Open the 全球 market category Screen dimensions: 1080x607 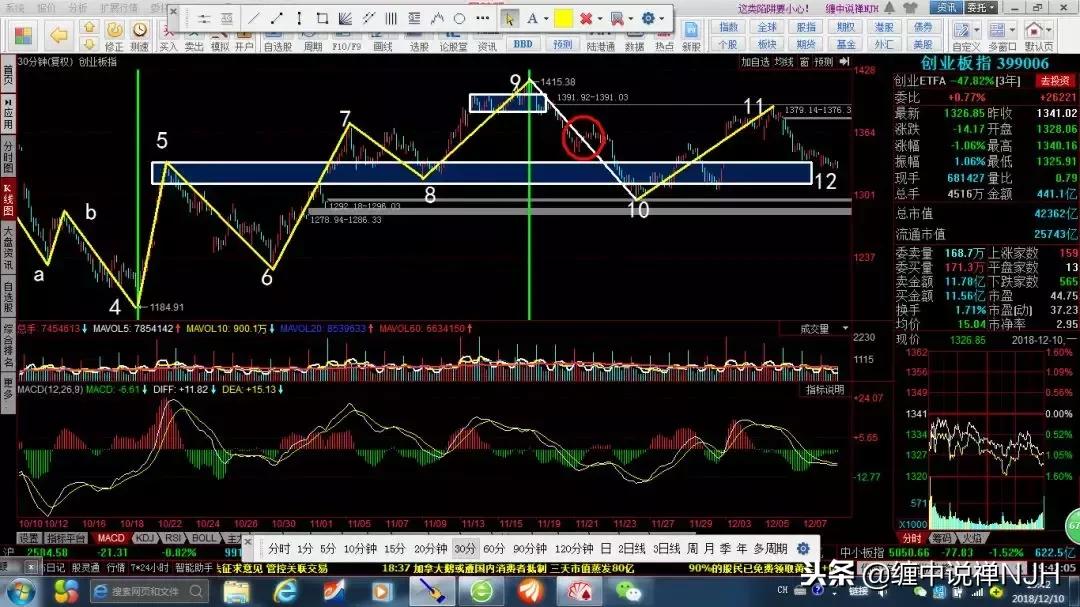pos(767,27)
